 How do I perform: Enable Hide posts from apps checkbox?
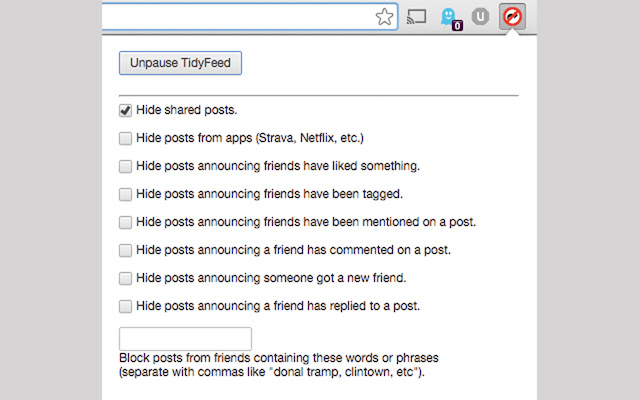pyautogui.click(x=125, y=138)
